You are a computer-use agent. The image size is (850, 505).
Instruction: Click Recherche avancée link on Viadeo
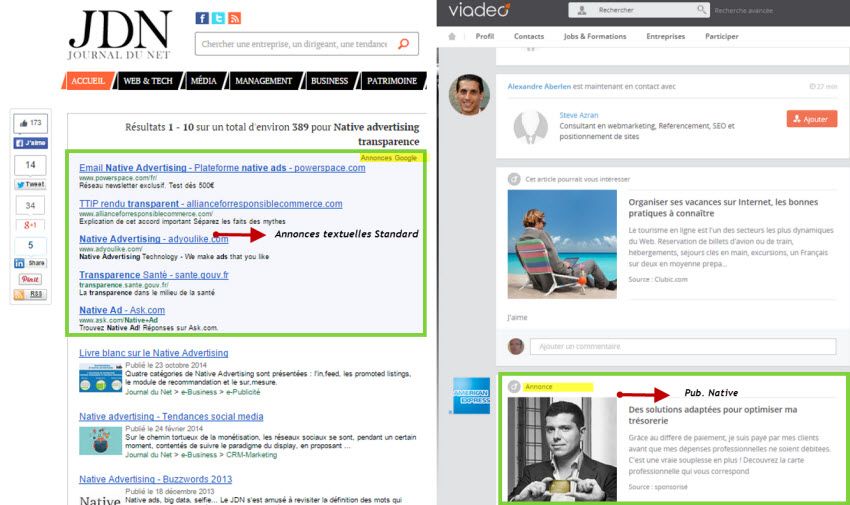point(743,10)
